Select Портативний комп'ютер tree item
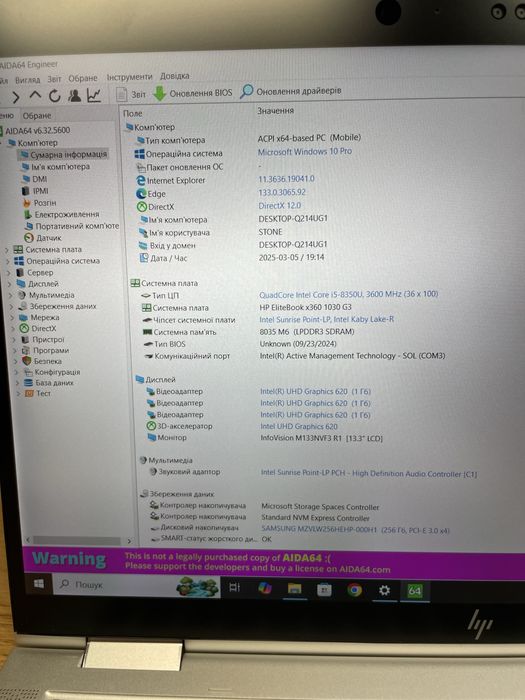 (x=72, y=226)
